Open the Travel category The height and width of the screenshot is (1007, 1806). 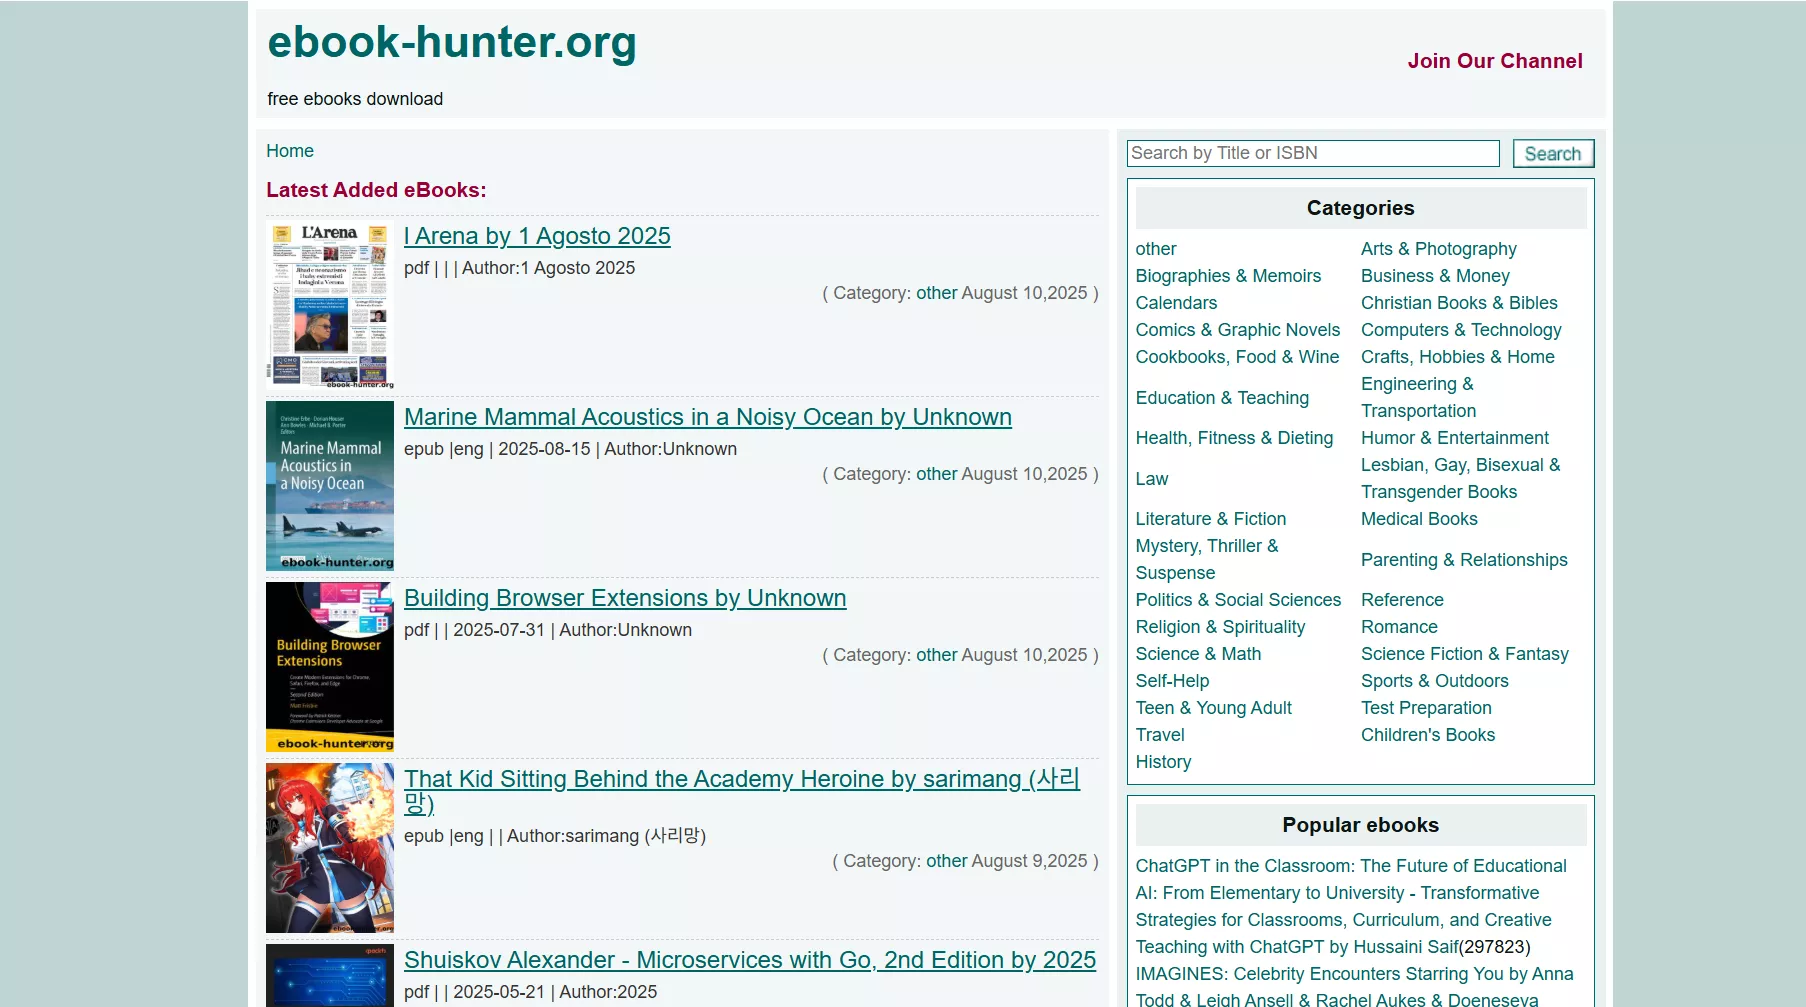pyautogui.click(x=1160, y=735)
